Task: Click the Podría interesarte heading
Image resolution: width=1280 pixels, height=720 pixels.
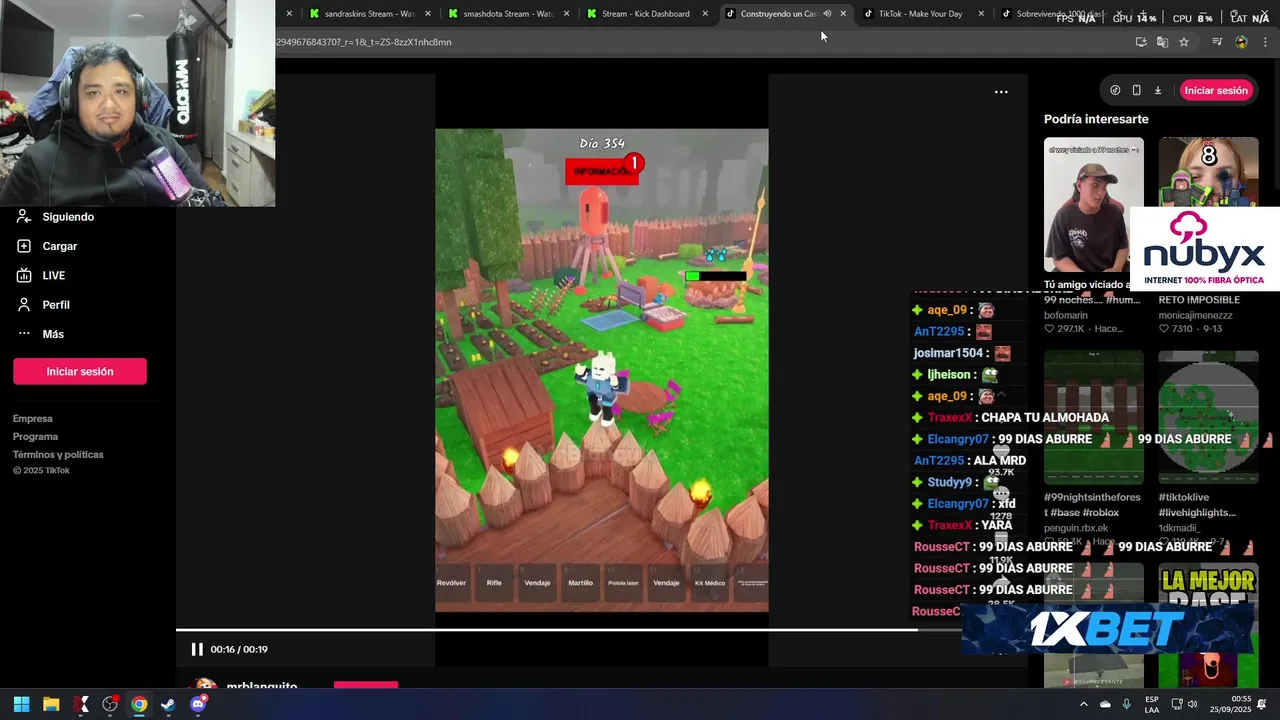Action: [x=1096, y=119]
